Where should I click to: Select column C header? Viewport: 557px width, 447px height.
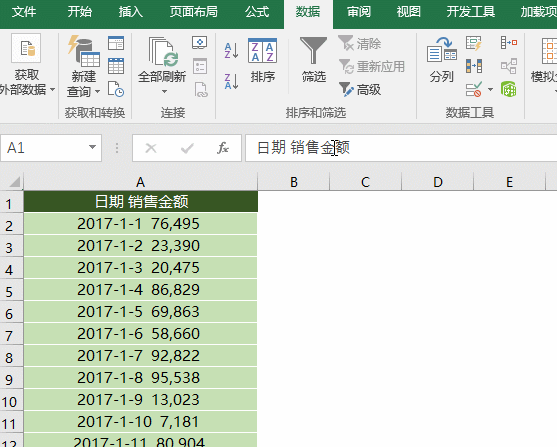366,182
